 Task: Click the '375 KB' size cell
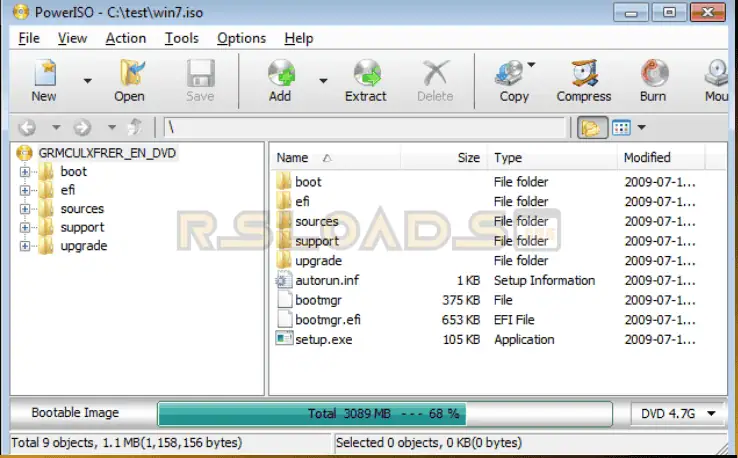click(x=461, y=300)
